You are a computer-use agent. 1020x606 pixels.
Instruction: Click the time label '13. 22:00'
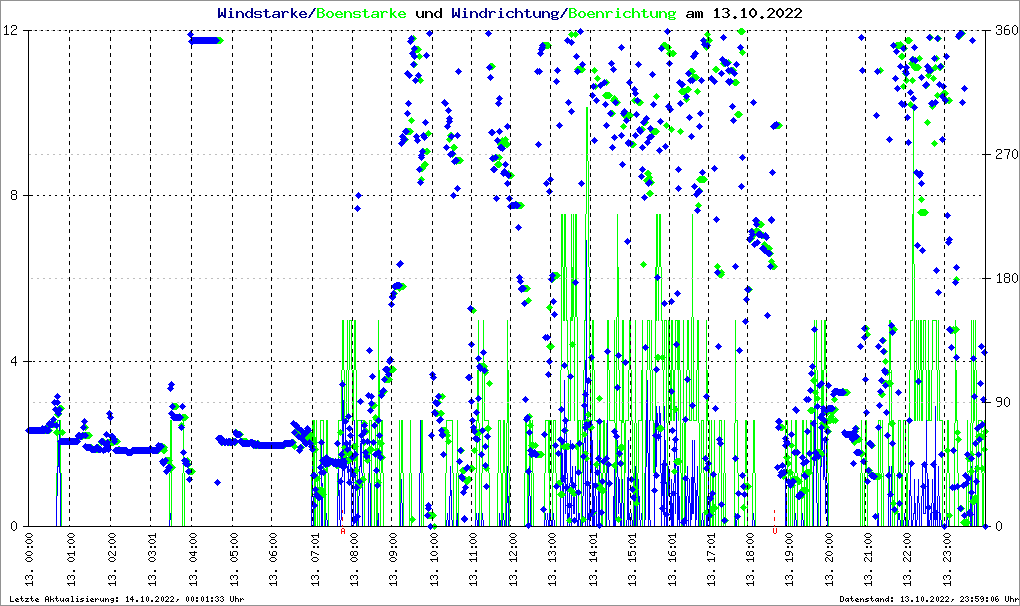(x=907, y=559)
